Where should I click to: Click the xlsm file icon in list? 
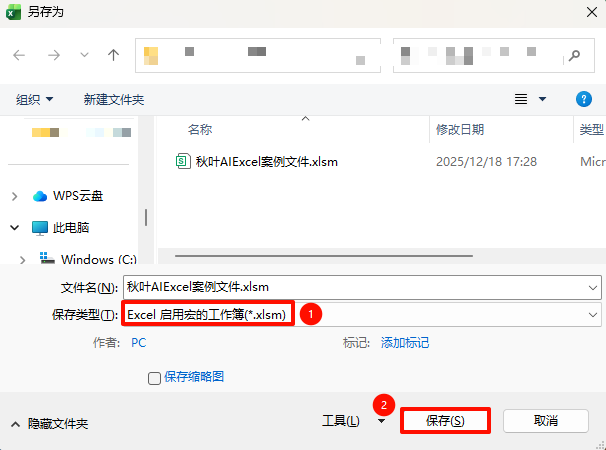[183, 161]
